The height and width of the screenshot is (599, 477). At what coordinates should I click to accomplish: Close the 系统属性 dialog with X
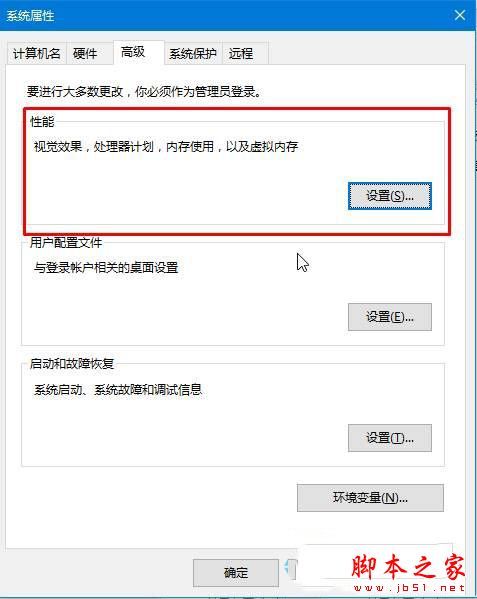[459, 15]
